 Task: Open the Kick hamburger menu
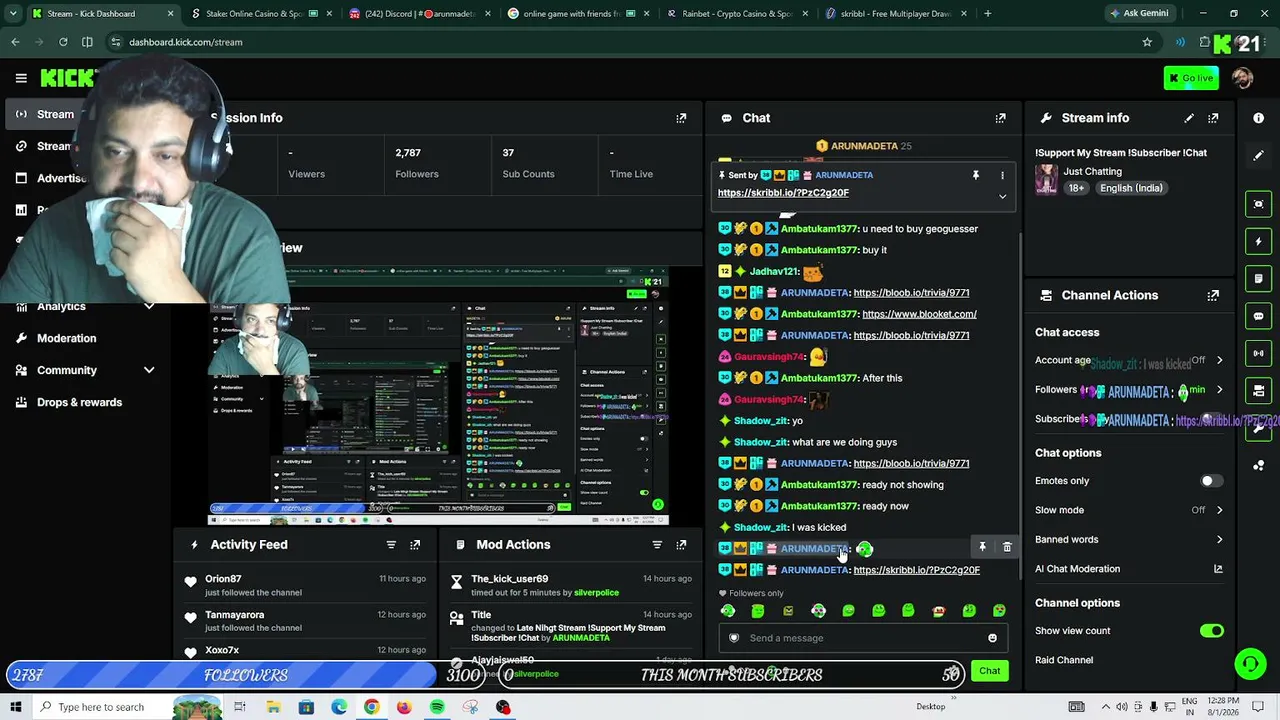(x=21, y=78)
